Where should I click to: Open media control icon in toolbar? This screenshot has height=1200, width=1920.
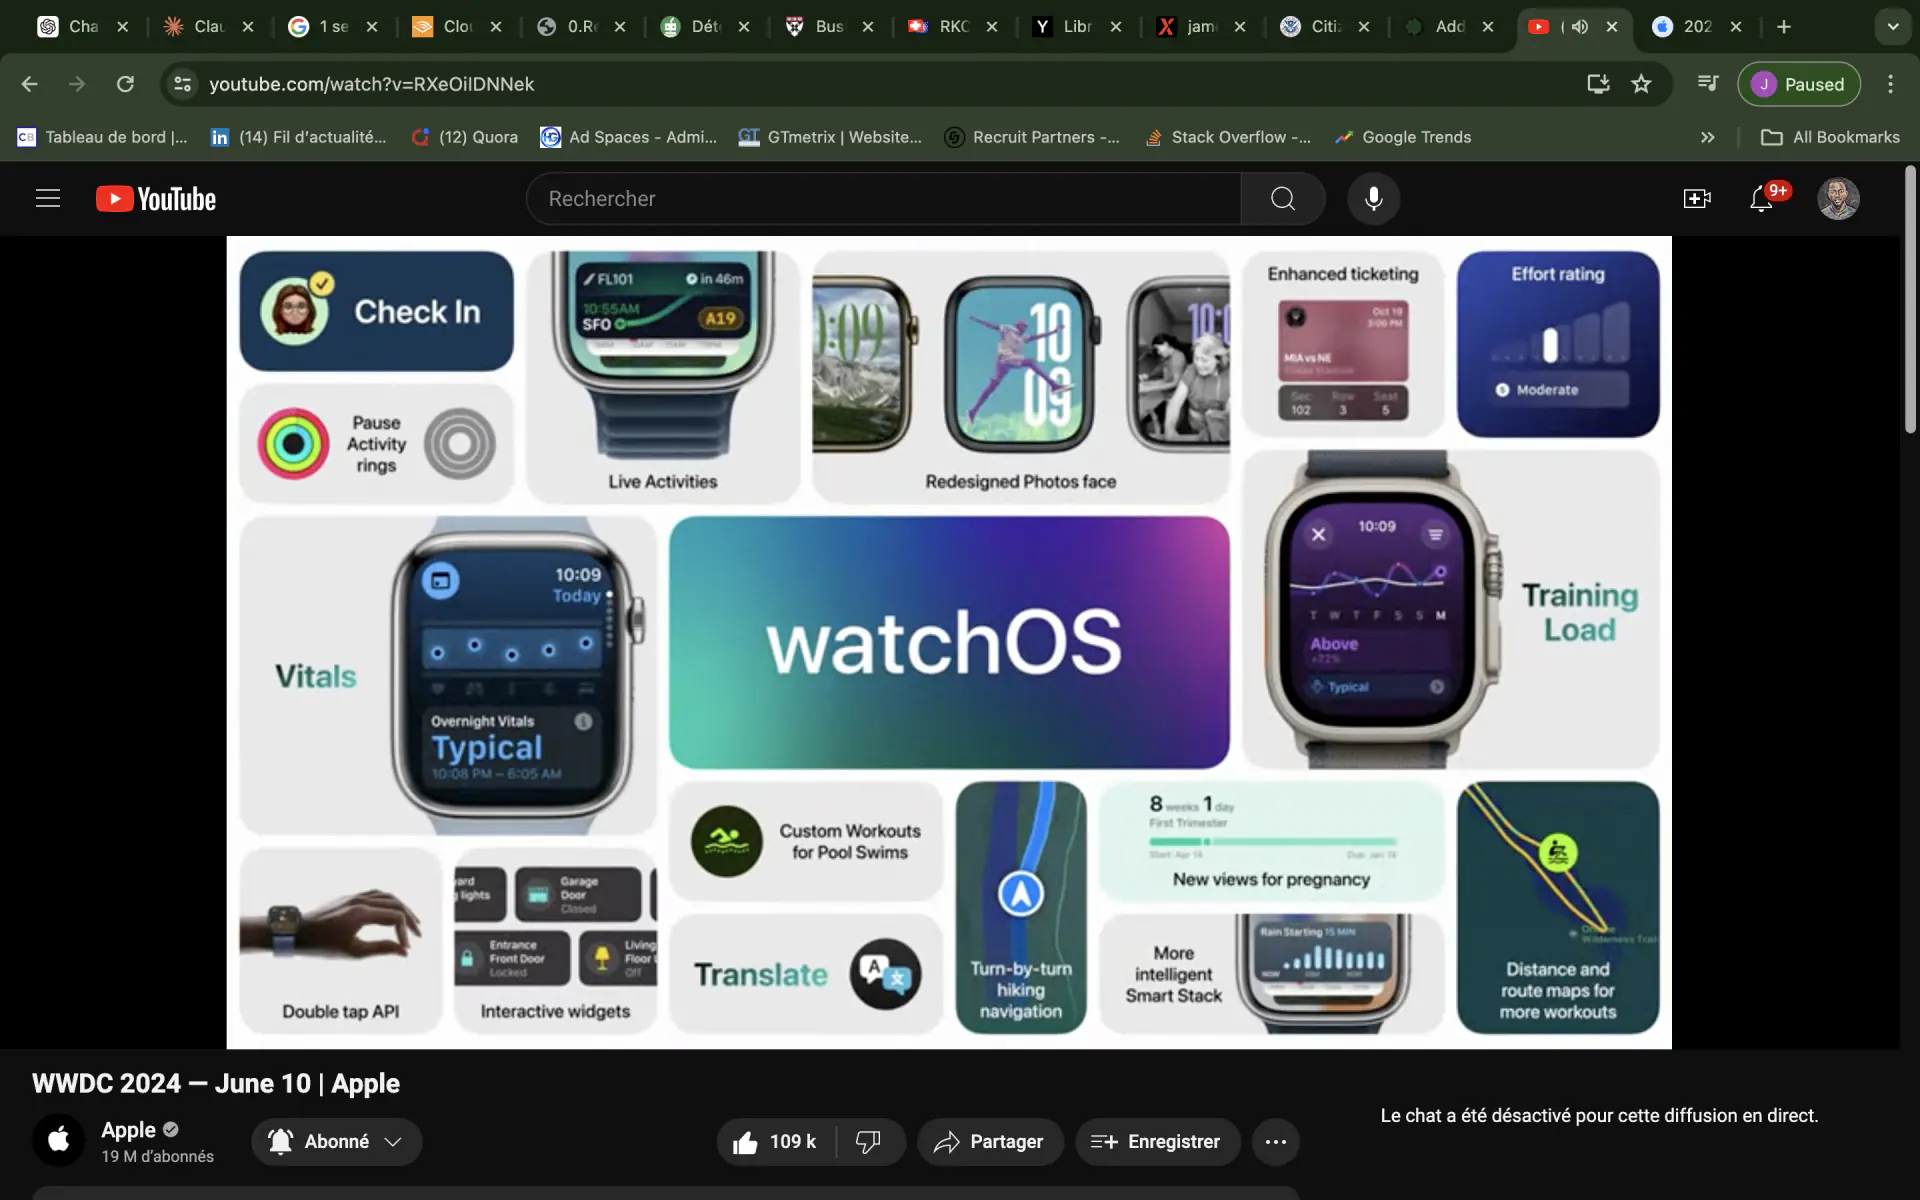point(1708,84)
